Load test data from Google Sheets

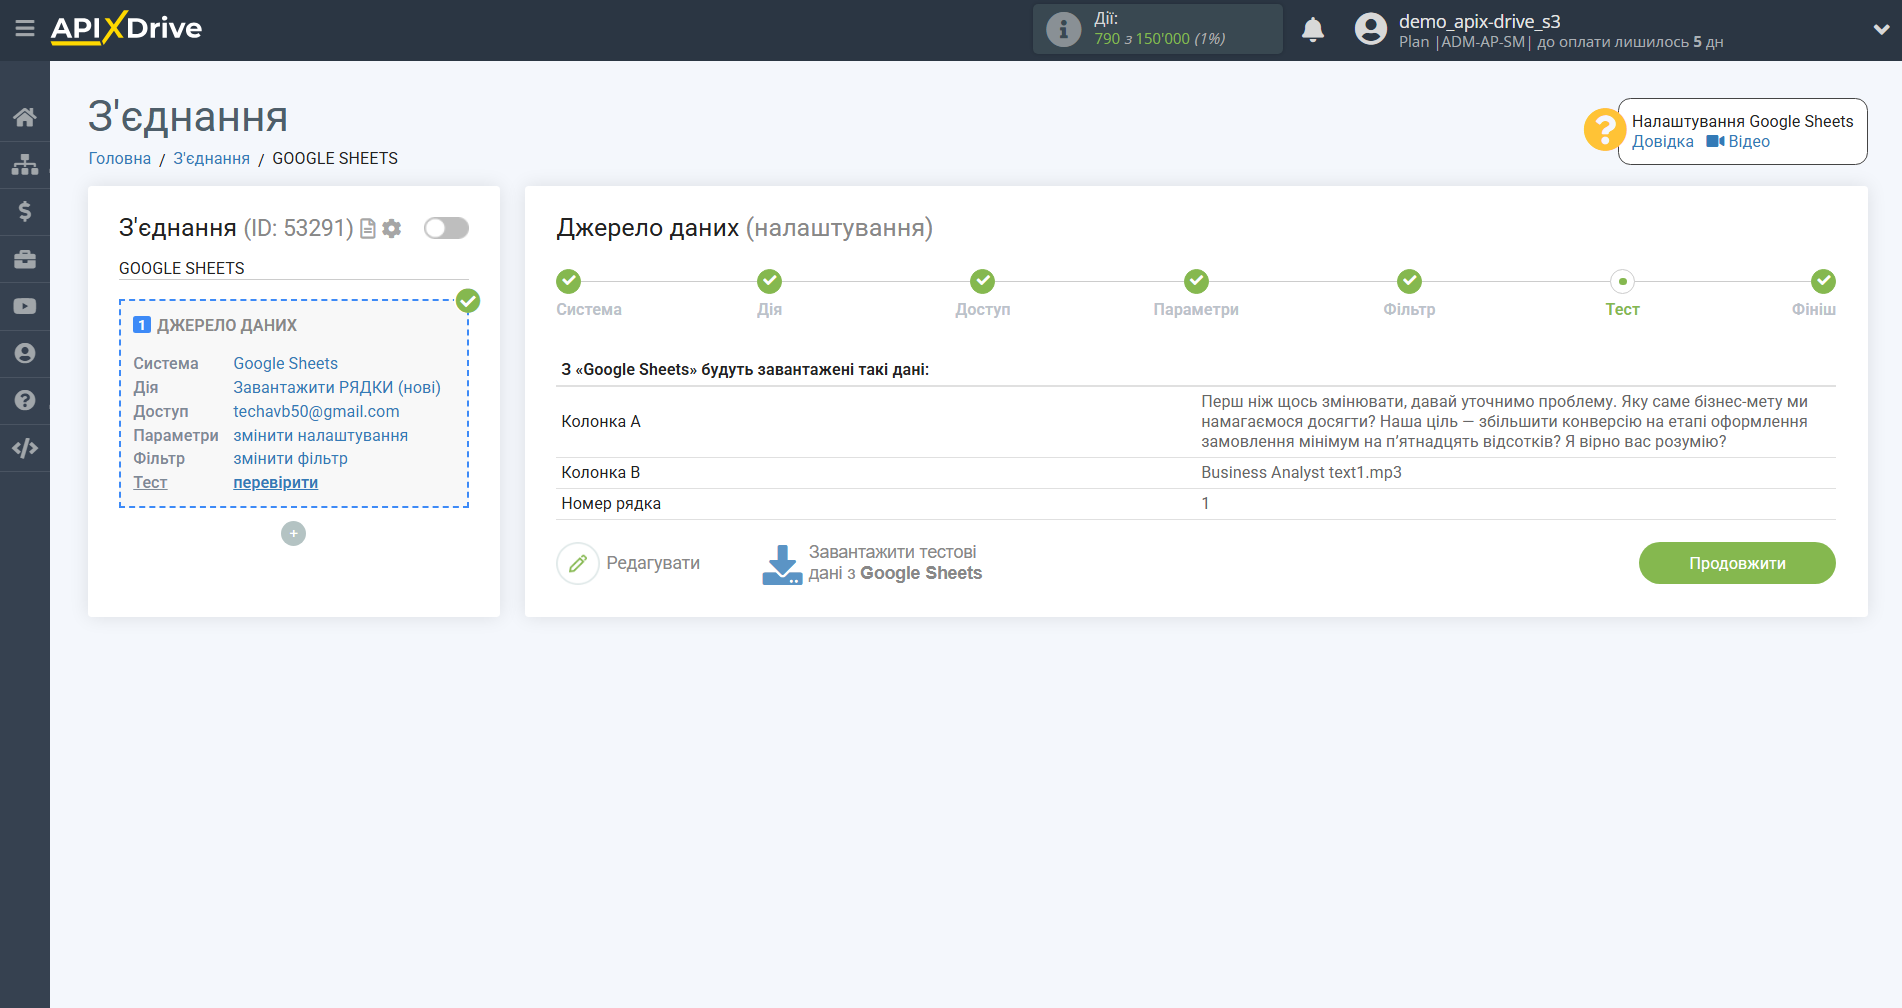872,563
